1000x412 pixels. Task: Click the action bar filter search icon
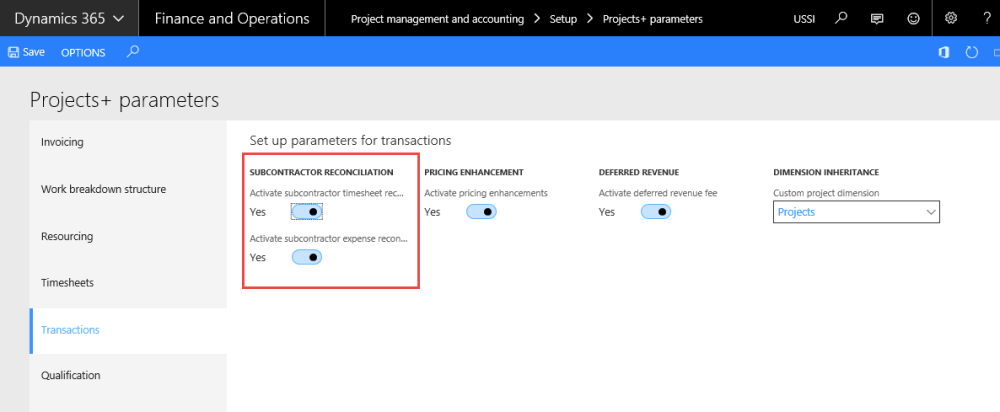pyautogui.click(x=133, y=52)
